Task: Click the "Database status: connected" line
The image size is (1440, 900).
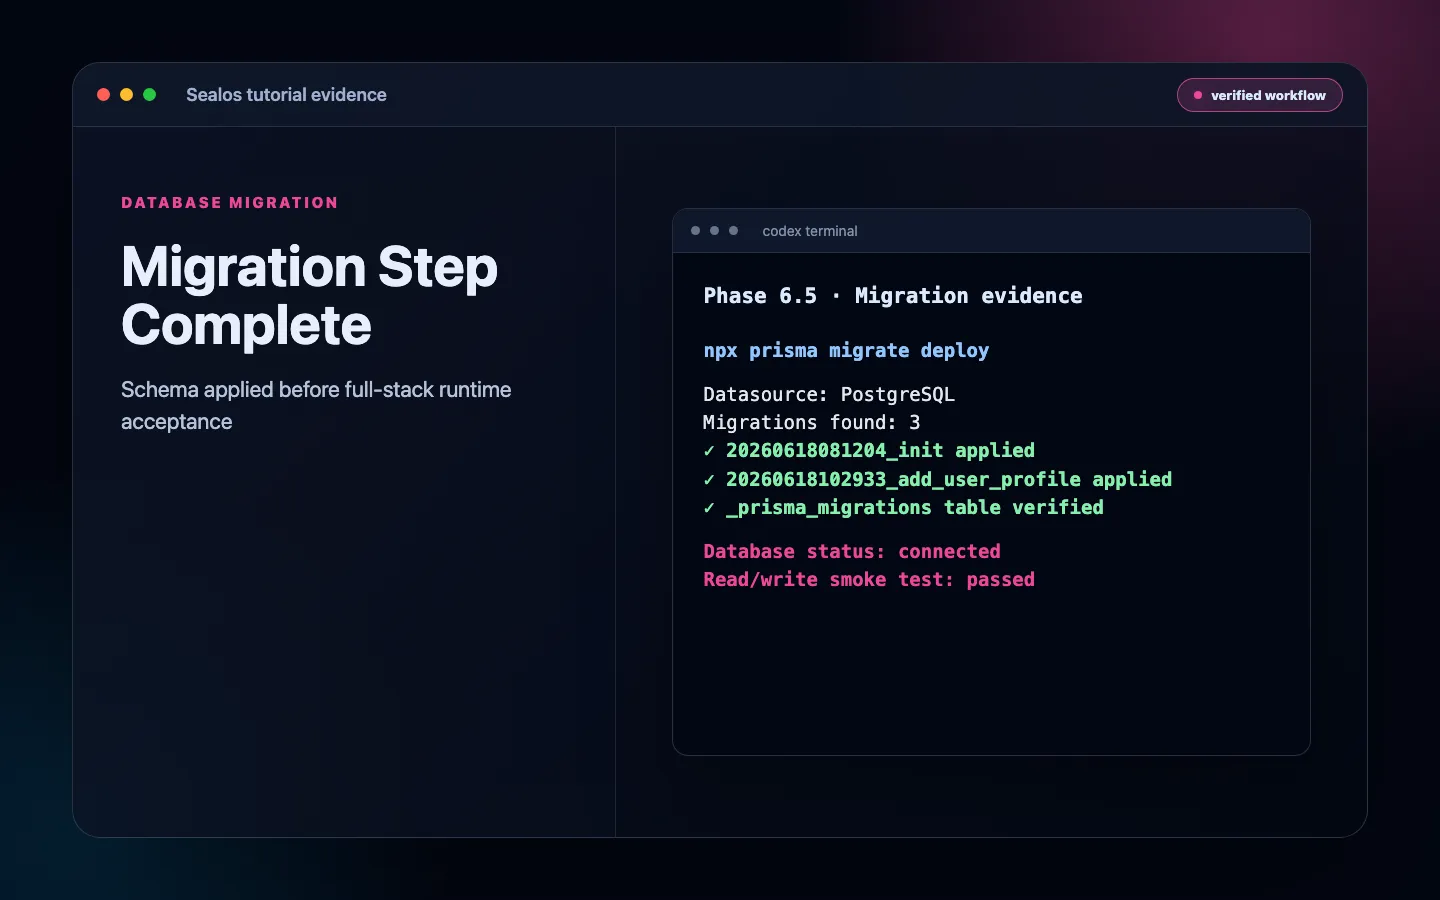Action: [x=852, y=552]
